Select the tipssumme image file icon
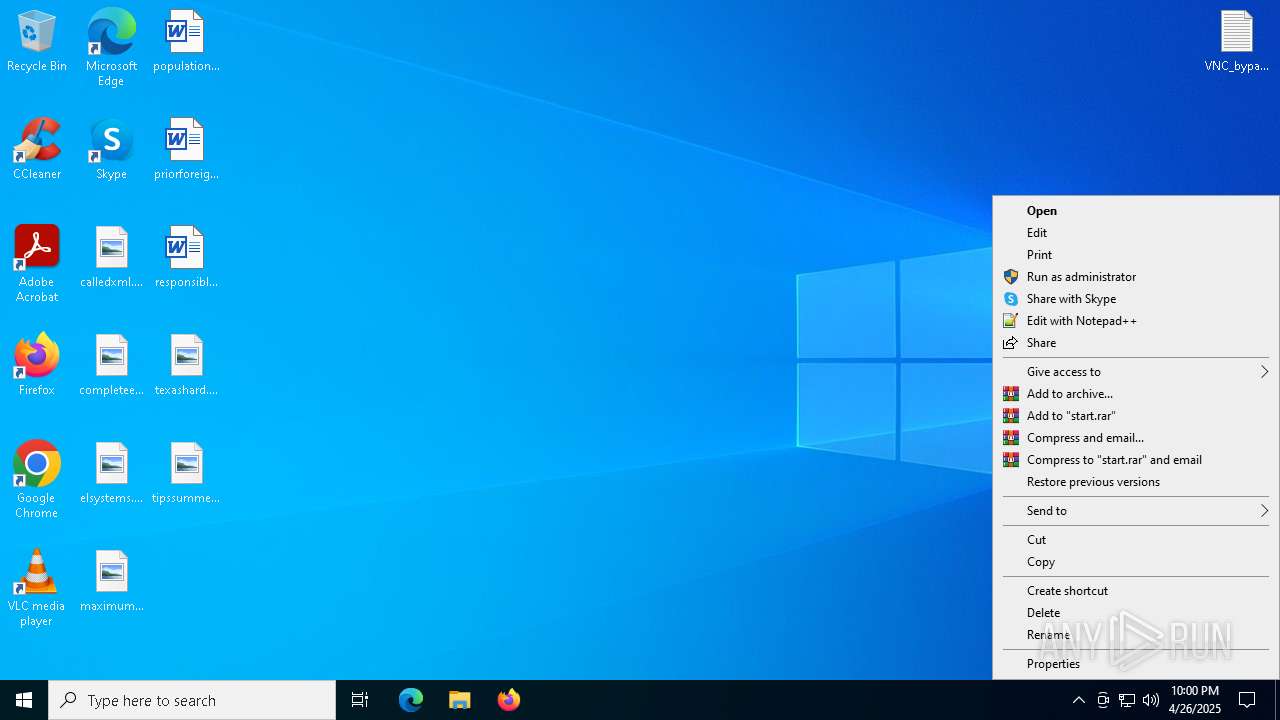The image size is (1280, 720). point(186,474)
